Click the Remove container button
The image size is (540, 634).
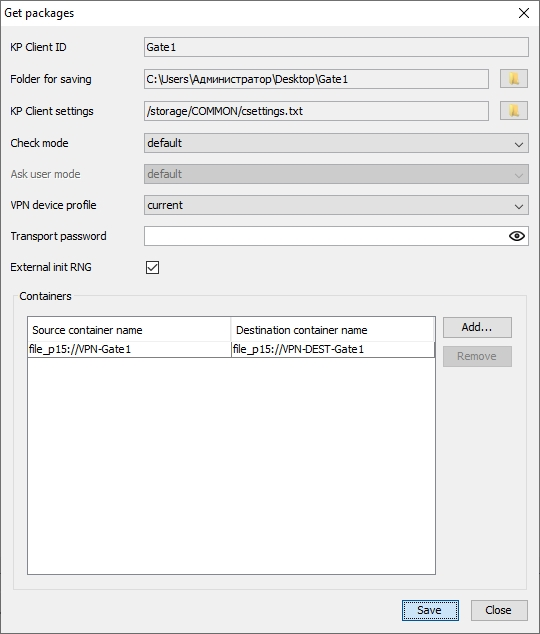tap(477, 356)
